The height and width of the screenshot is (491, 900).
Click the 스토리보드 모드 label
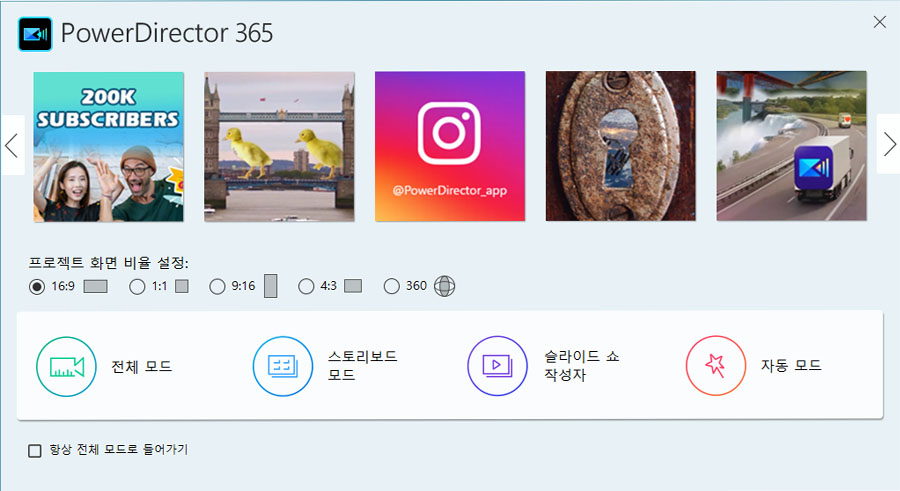363,366
